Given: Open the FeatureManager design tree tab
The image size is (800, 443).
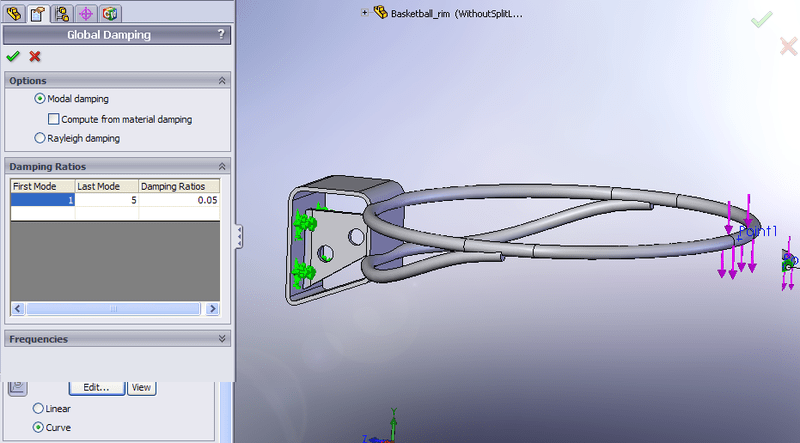Looking at the screenshot, I should click(x=14, y=13).
